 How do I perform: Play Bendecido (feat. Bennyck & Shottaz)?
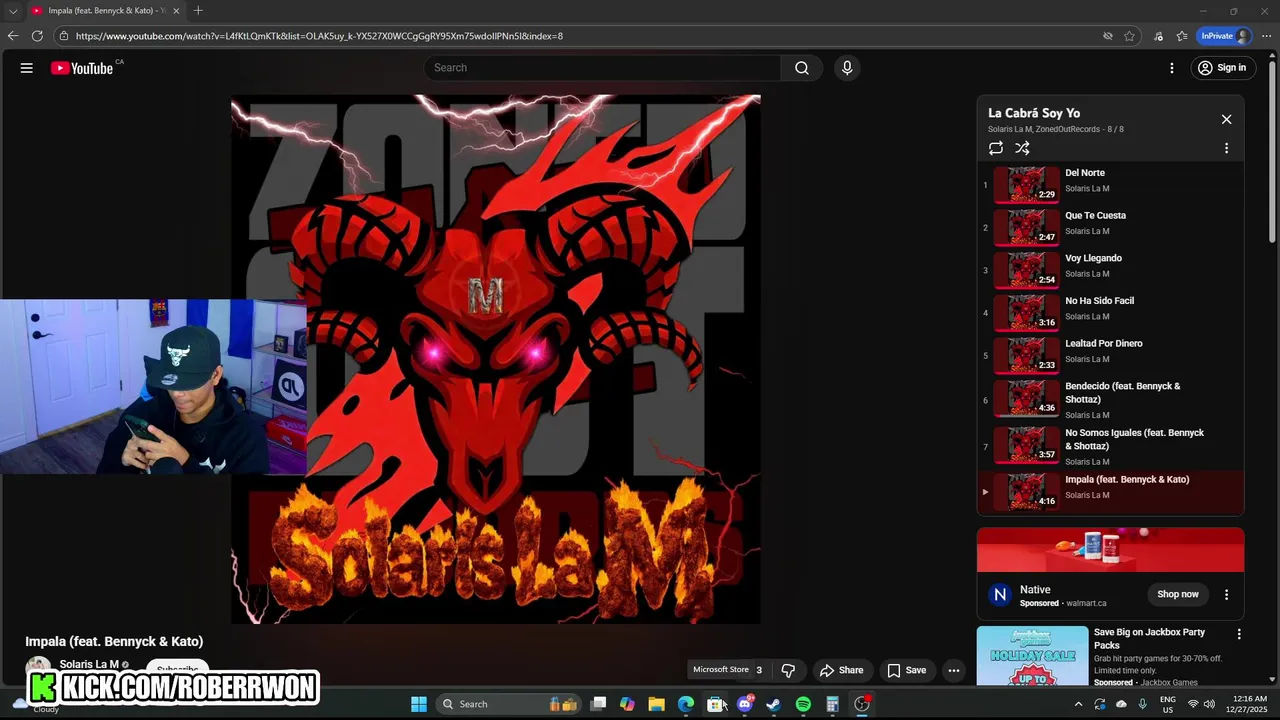(1110, 400)
